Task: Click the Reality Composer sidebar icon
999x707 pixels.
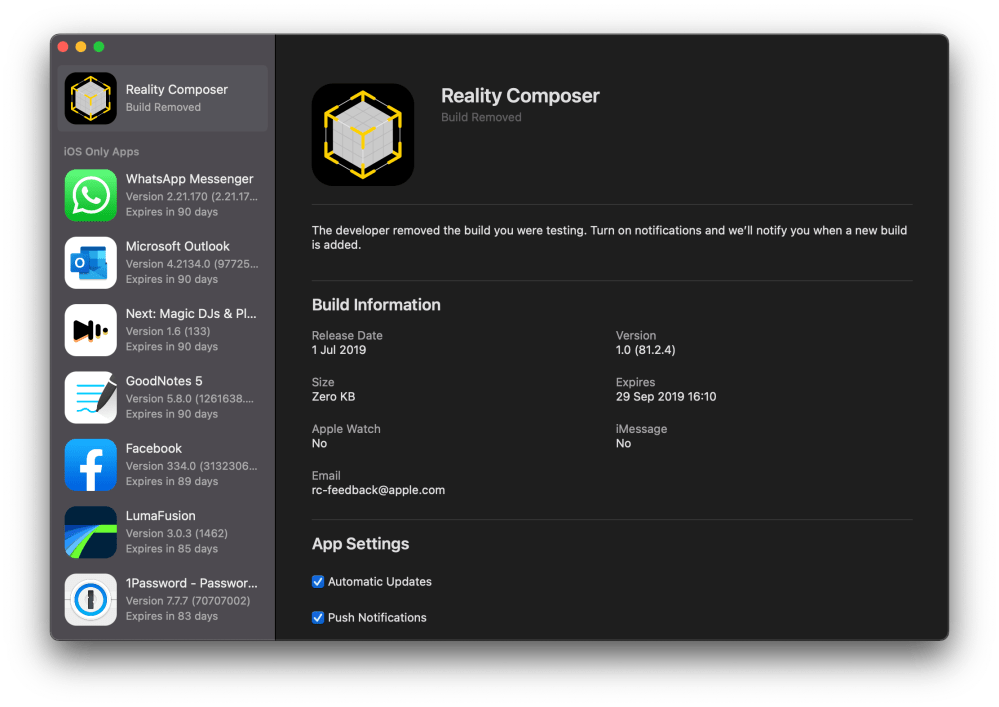Action: coord(91,98)
